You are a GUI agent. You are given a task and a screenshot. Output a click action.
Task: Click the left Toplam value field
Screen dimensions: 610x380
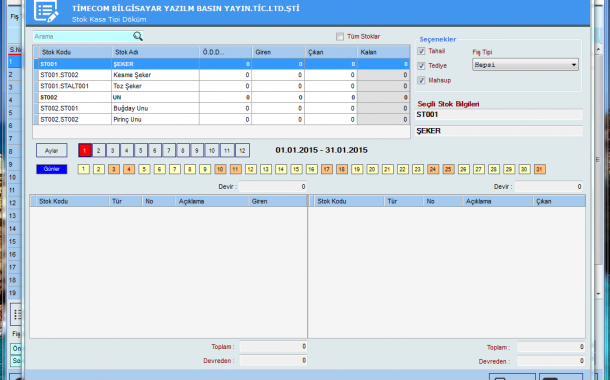[x=273, y=347]
